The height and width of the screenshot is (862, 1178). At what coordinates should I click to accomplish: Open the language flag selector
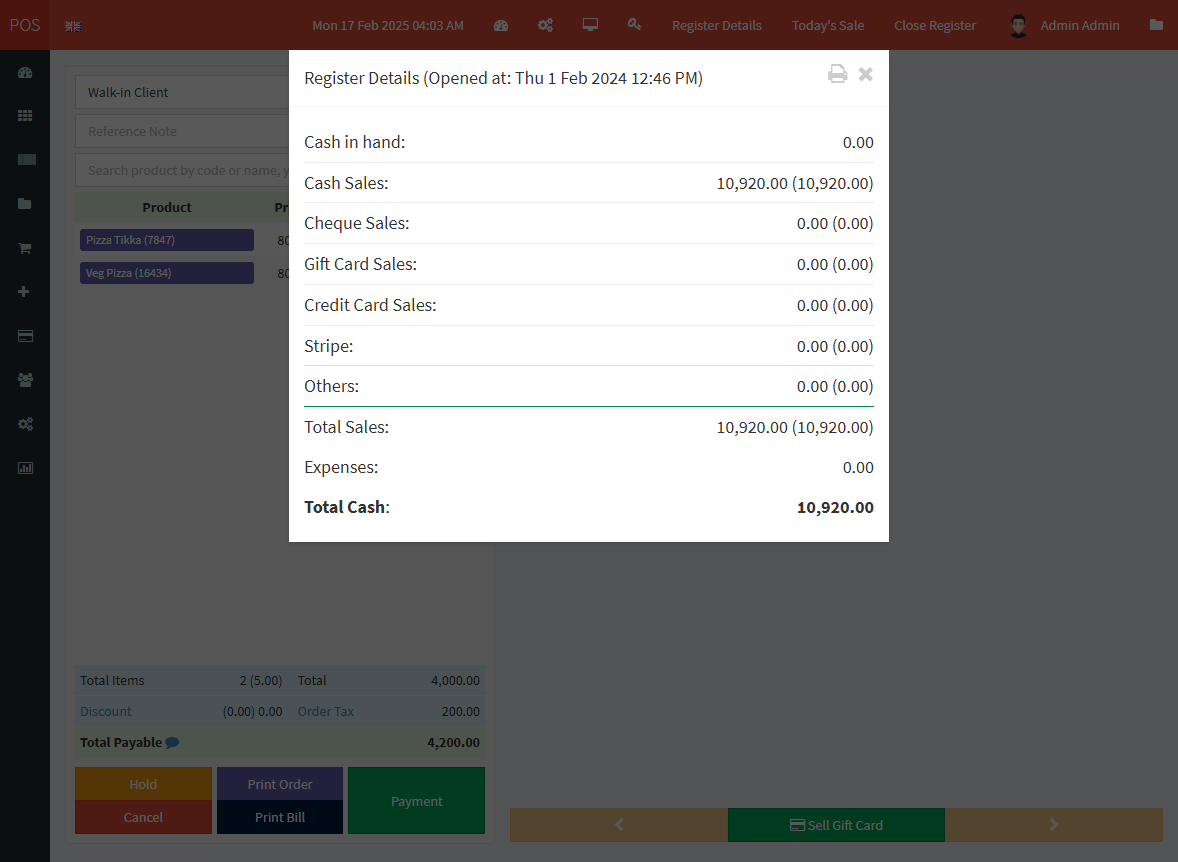pyautogui.click(x=73, y=26)
